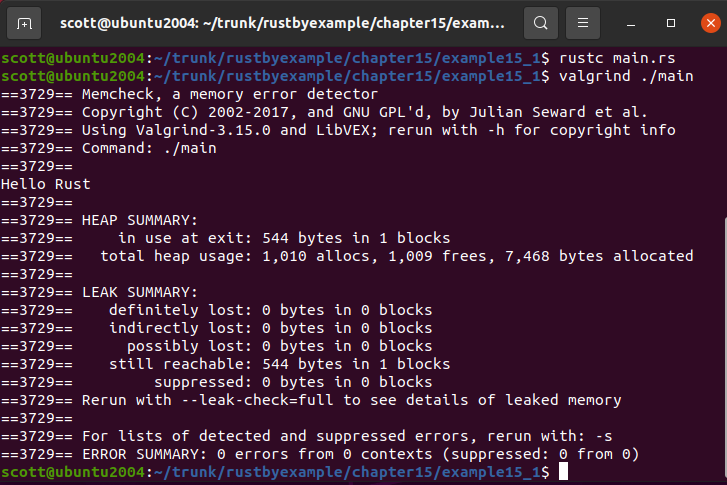Click the 'Hello Rust' output line
The width and height of the screenshot is (727, 485).
45,185
